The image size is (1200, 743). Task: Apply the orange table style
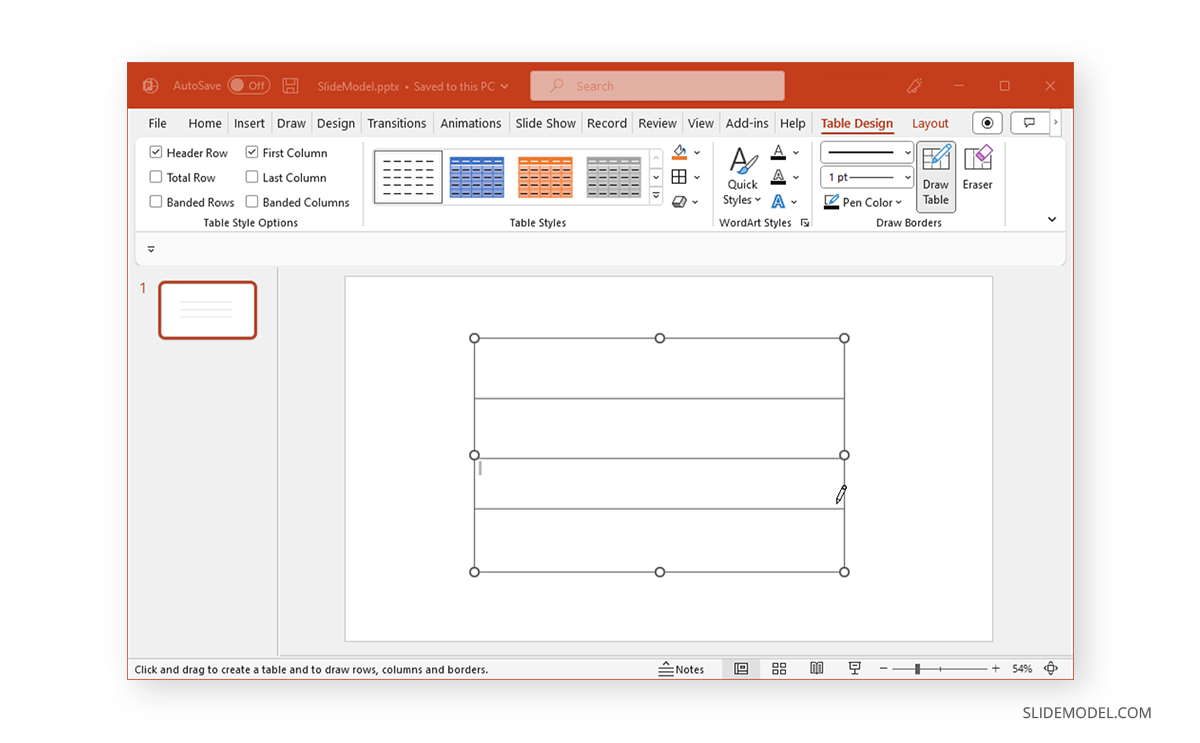coord(545,177)
